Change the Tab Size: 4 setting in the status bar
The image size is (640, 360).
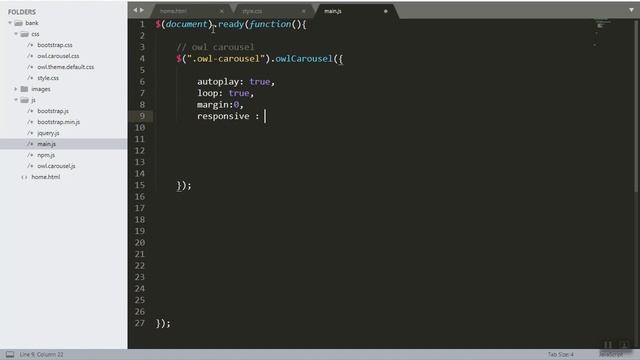coord(560,354)
